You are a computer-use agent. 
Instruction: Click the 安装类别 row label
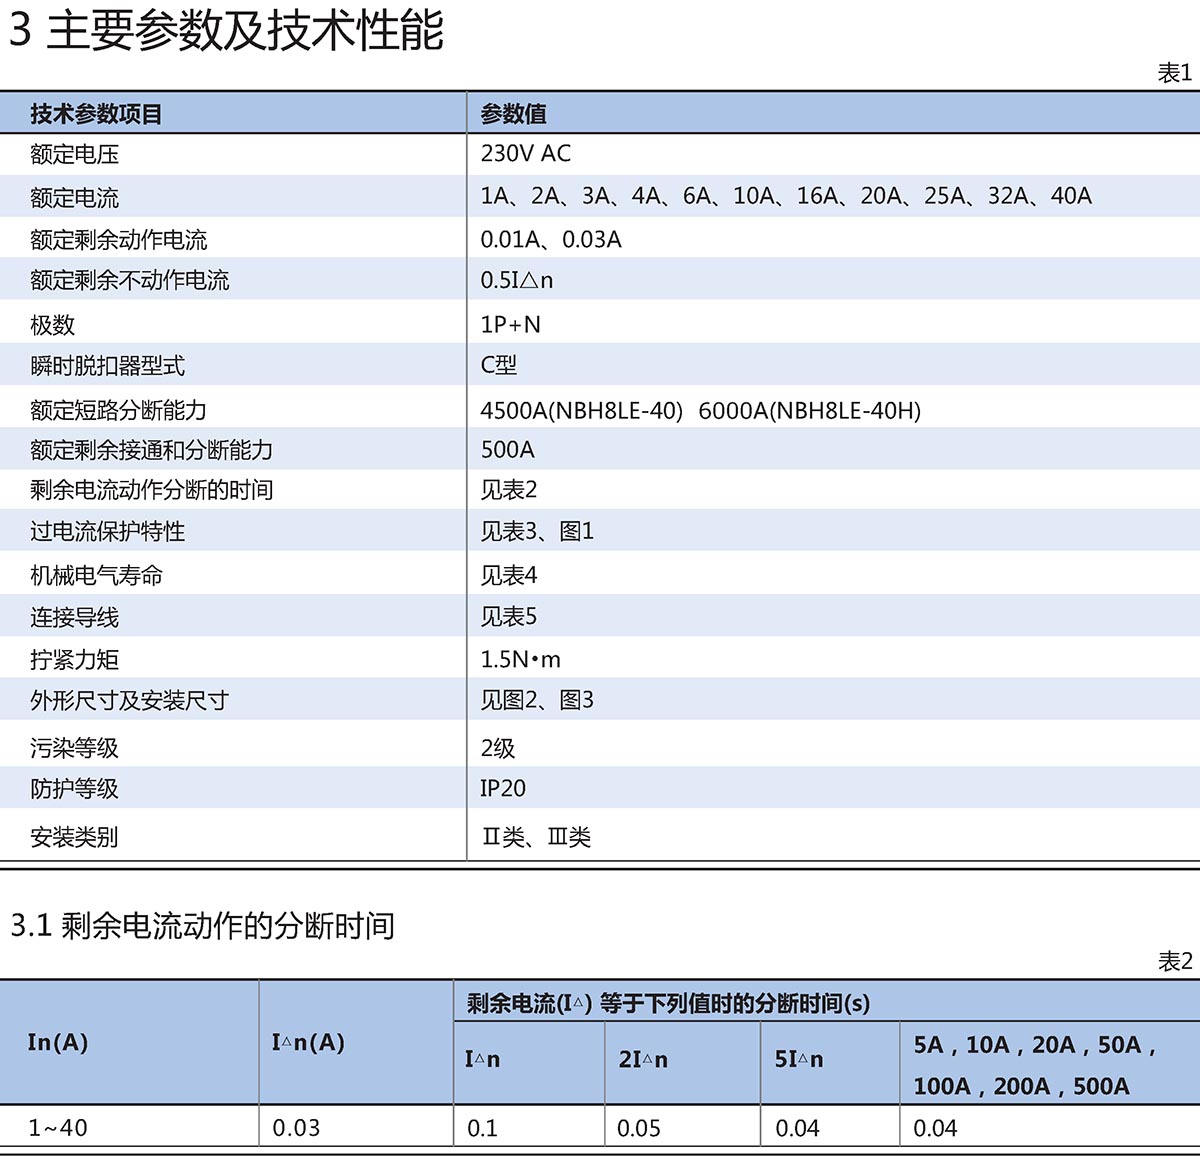coord(74,837)
